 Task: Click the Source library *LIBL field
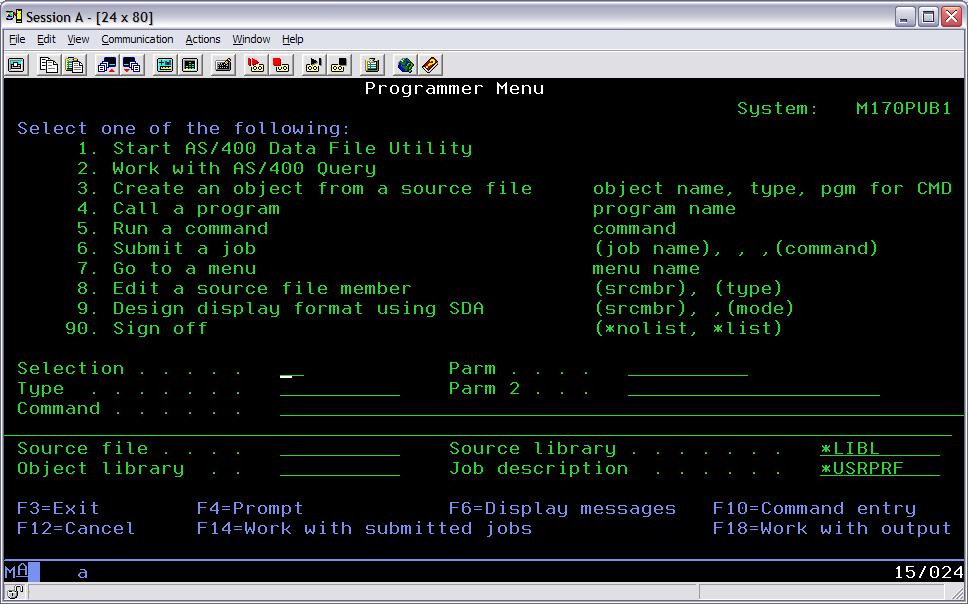[880, 449]
